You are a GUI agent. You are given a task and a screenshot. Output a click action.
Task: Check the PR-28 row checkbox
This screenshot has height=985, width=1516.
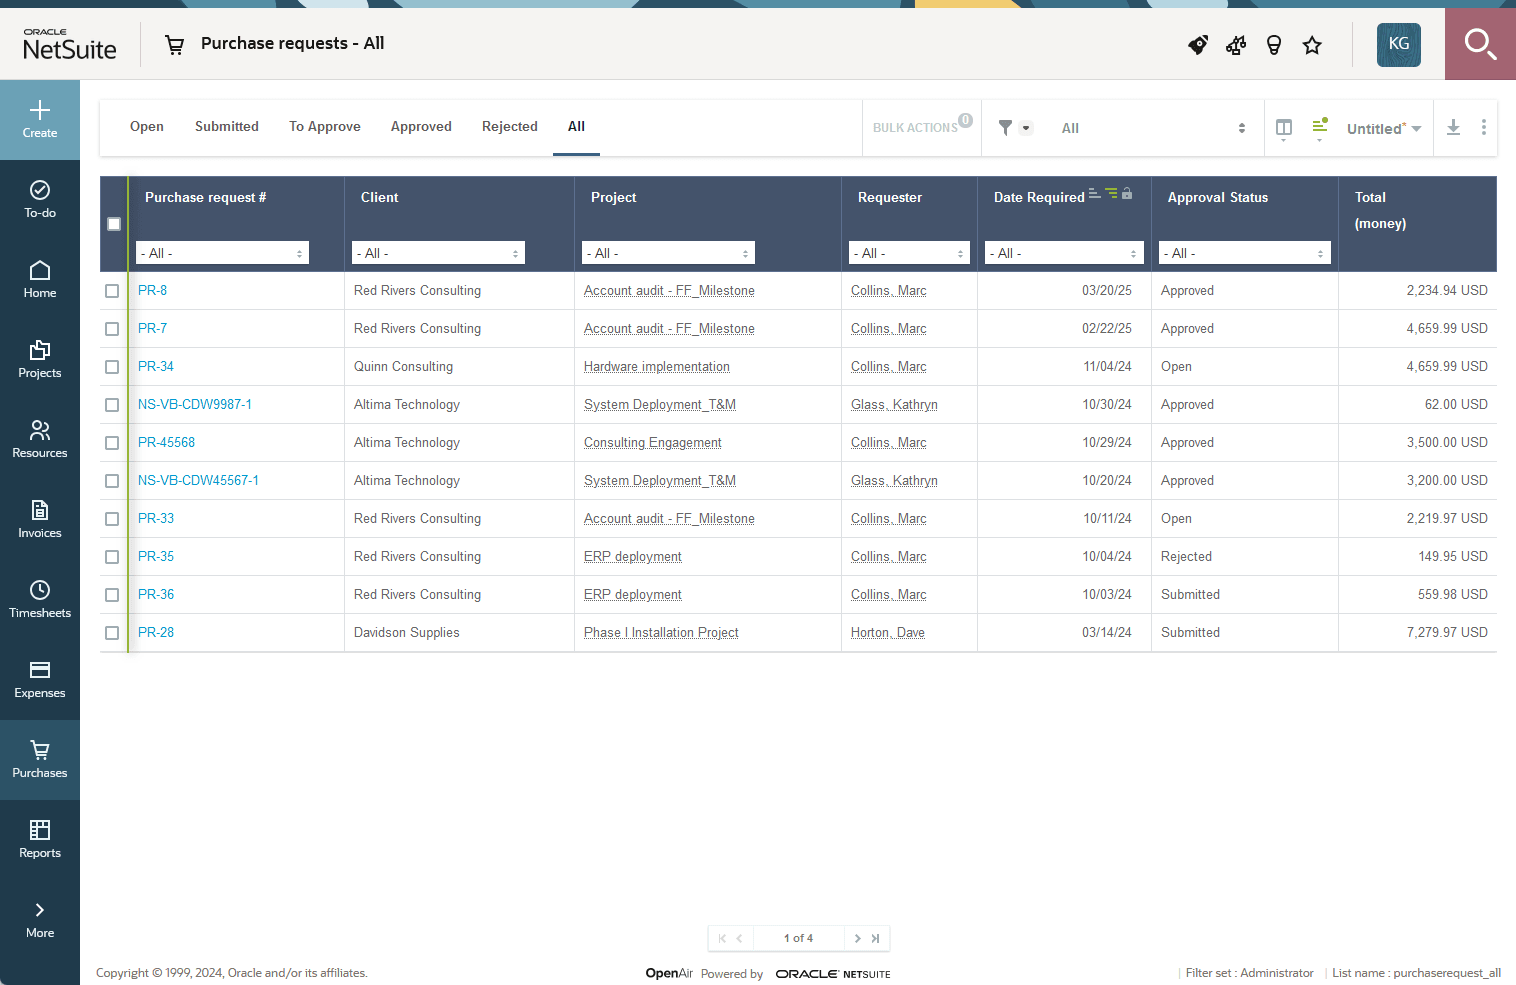point(112,633)
